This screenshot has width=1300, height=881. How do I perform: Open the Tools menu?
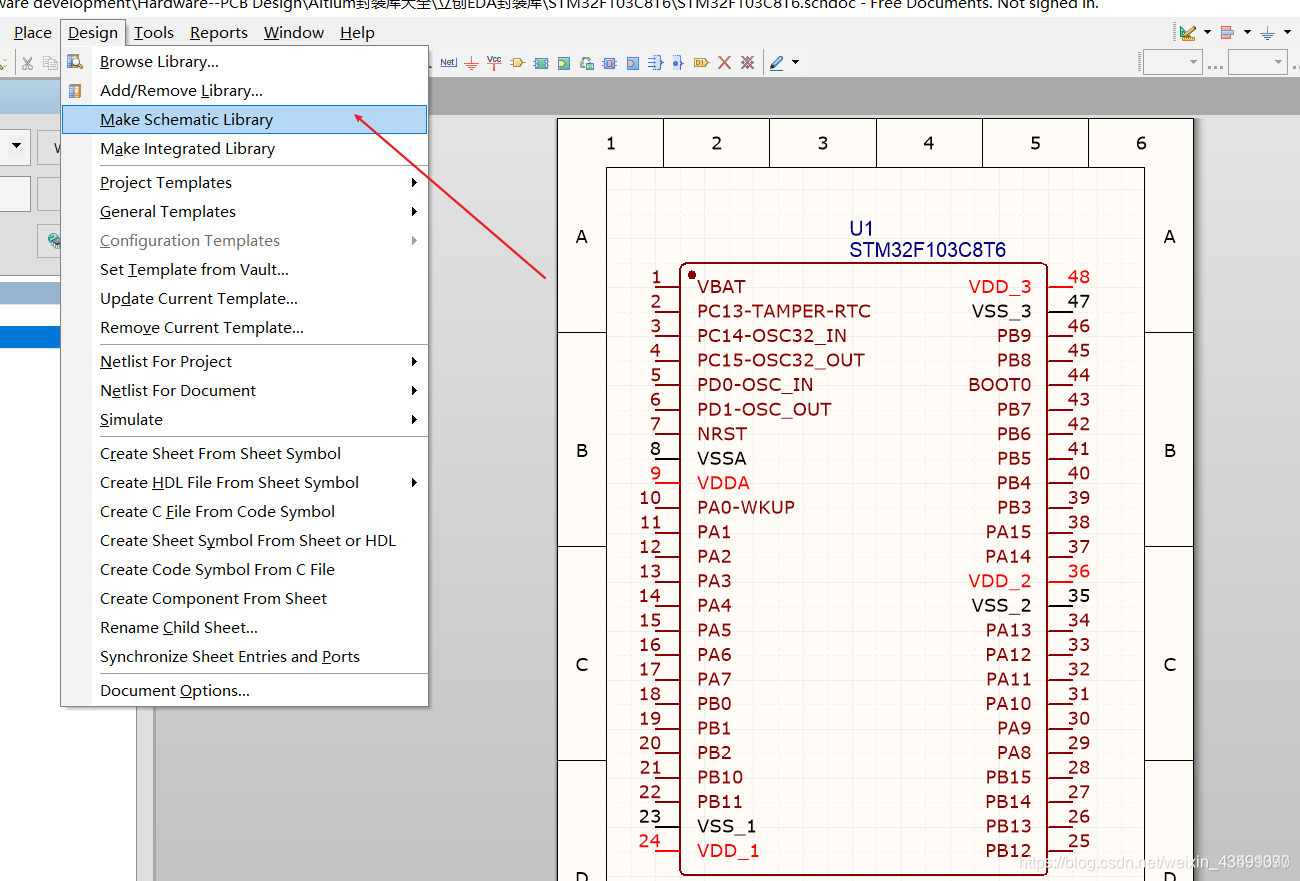[154, 32]
